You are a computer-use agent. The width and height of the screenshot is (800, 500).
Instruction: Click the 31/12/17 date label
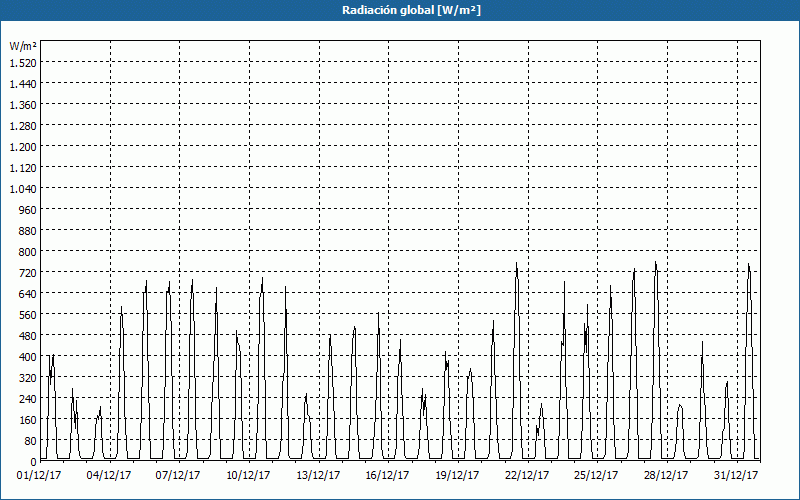pyautogui.click(x=736, y=475)
